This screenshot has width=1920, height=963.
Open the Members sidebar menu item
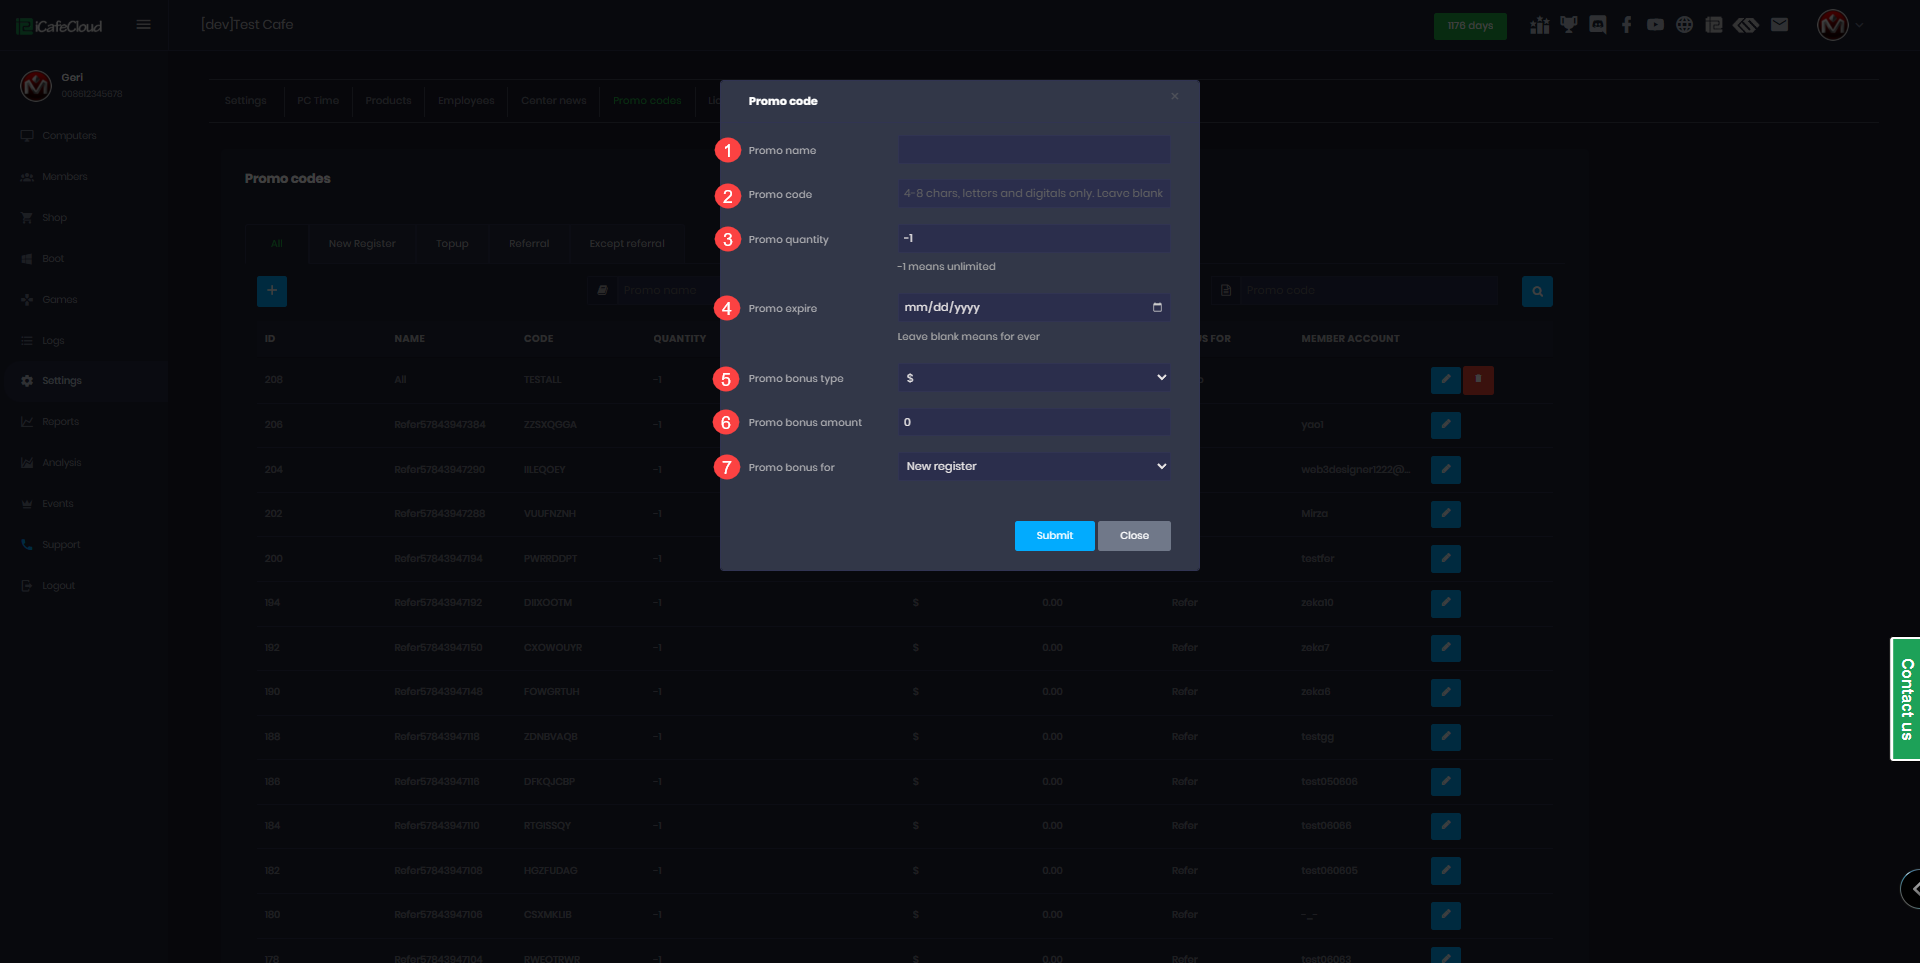tap(64, 177)
